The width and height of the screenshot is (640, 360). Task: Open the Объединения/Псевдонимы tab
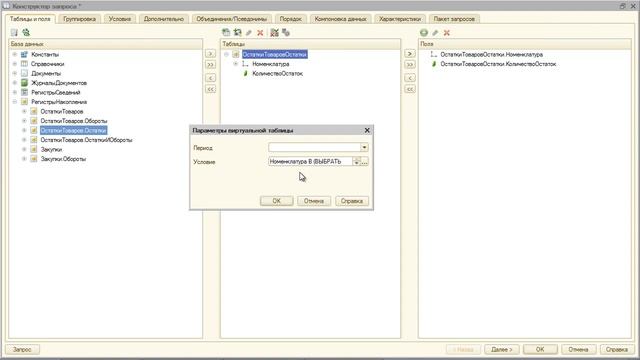(231, 19)
